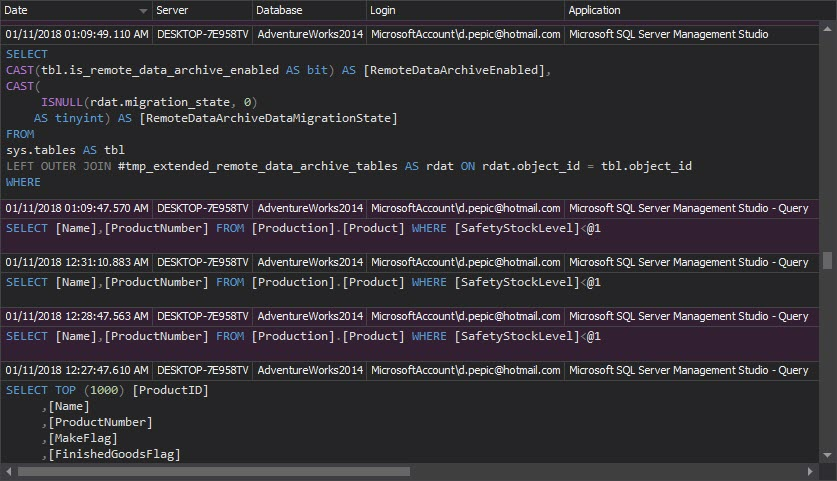Viewport: 837px width, 481px height.
Task: Click the 'sys.tables AS tbl' line
Action: click(65, 150)
